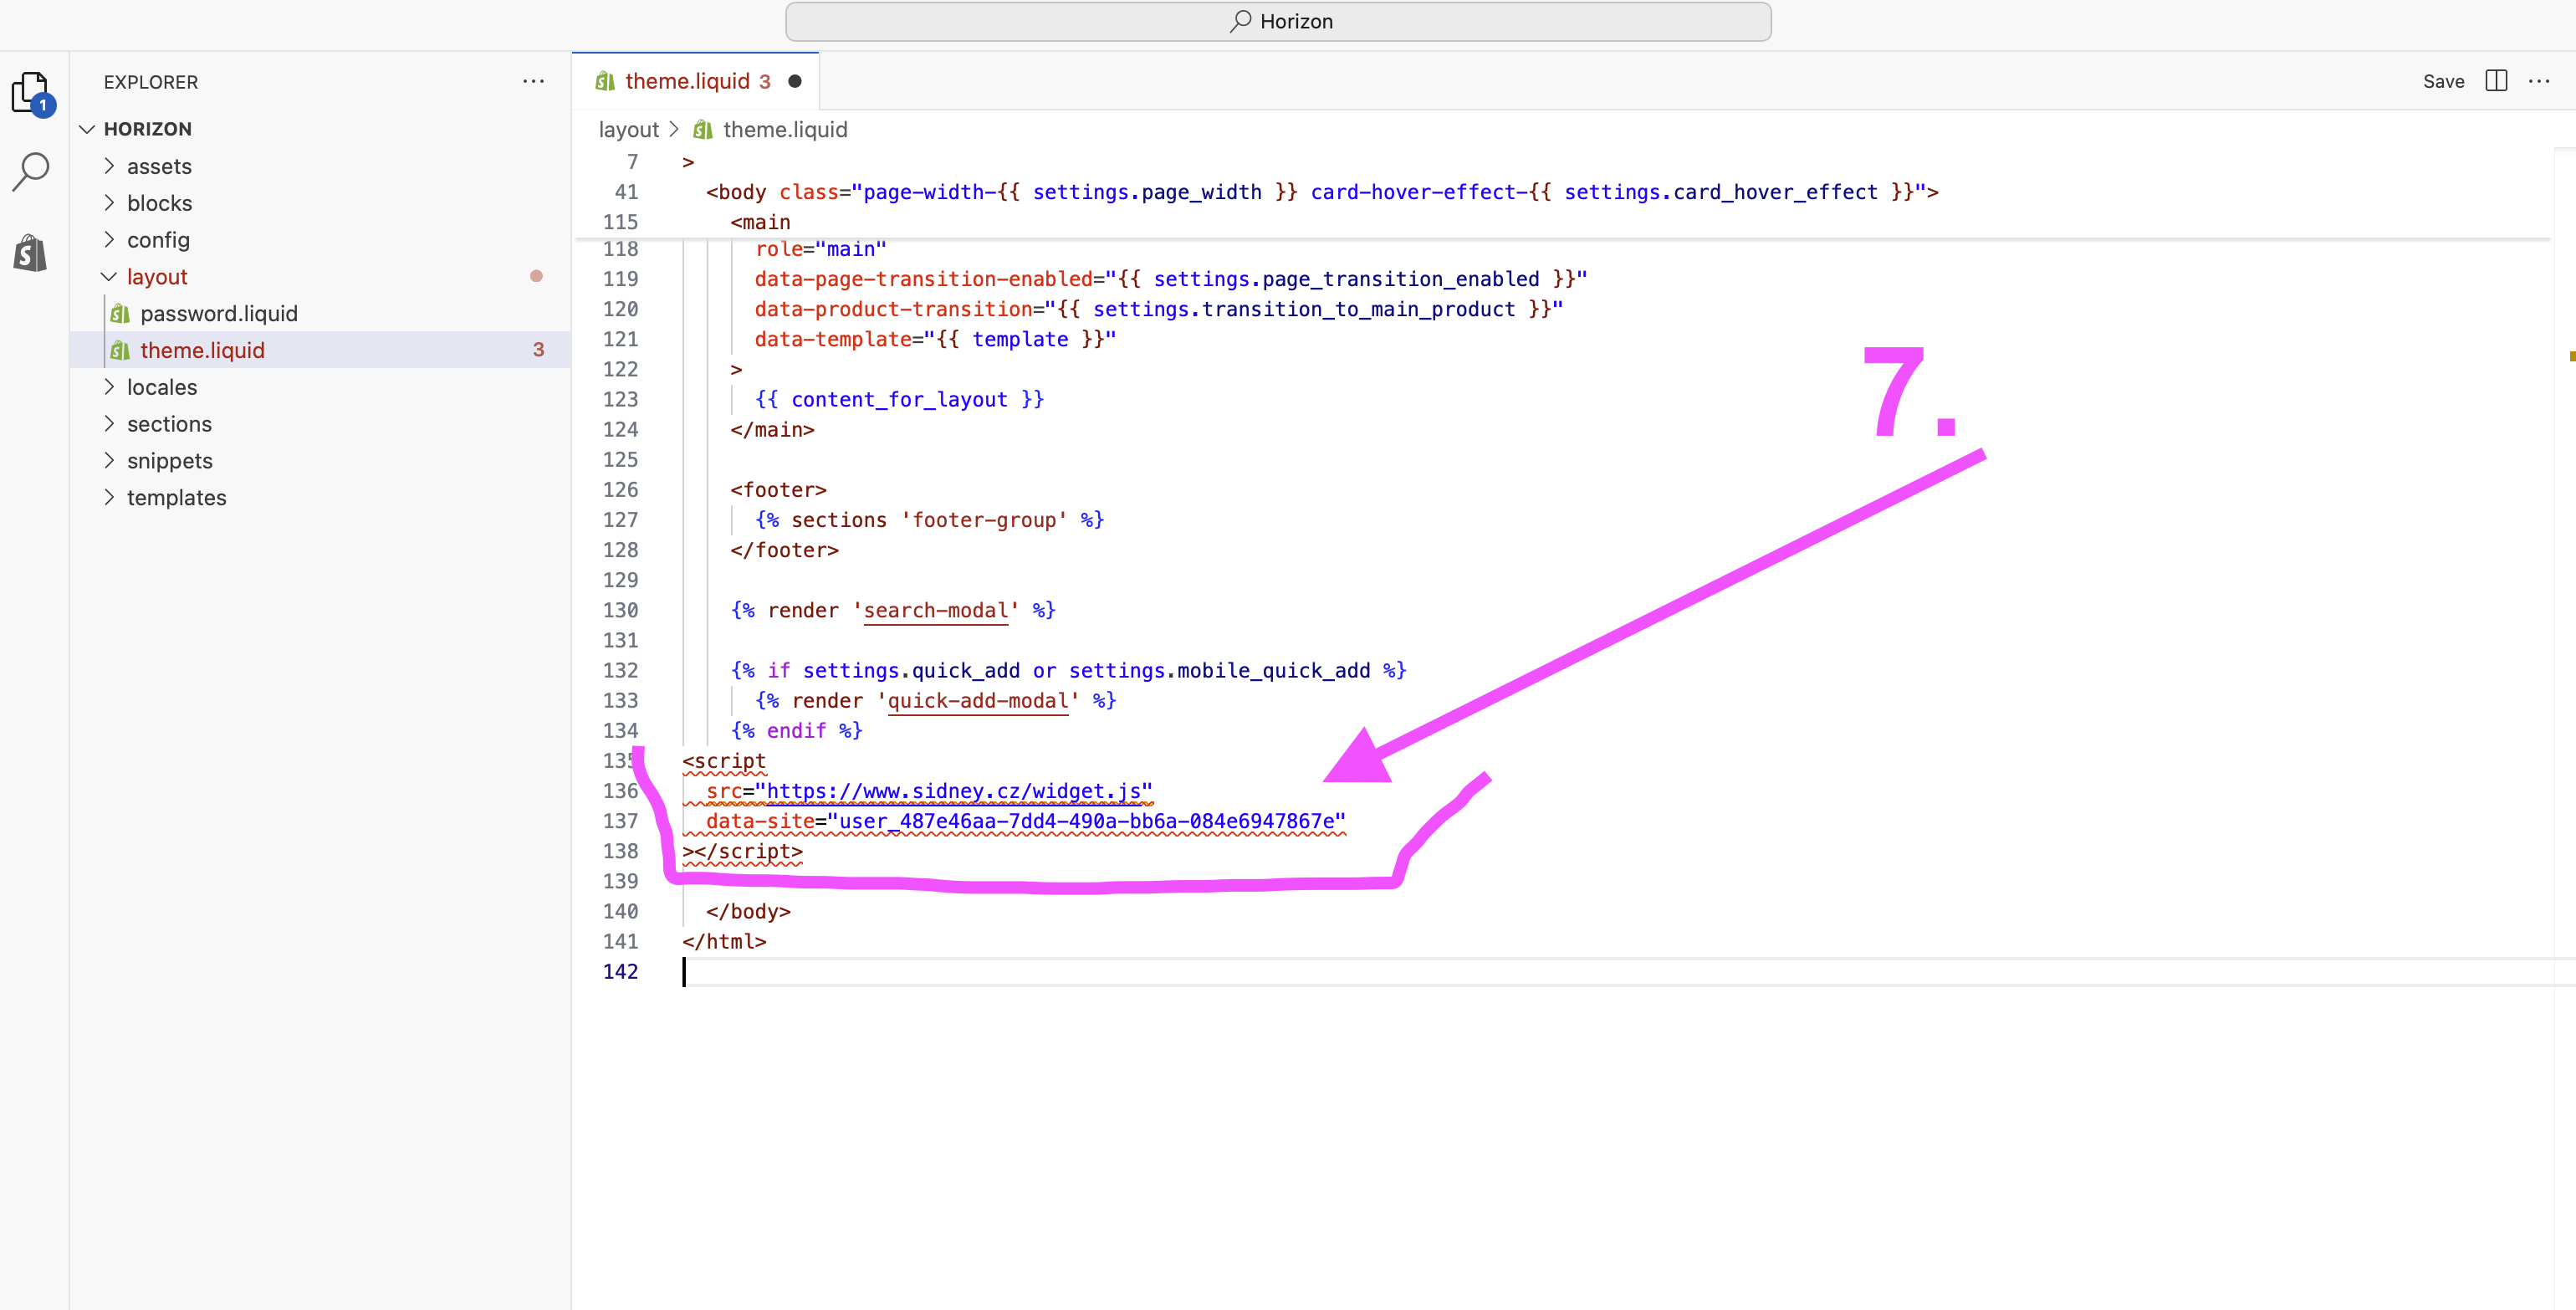Expand the templates folder
The height and width of the screenshot is (1310, 2576).
pyautogui.click(x=177, y=497)
